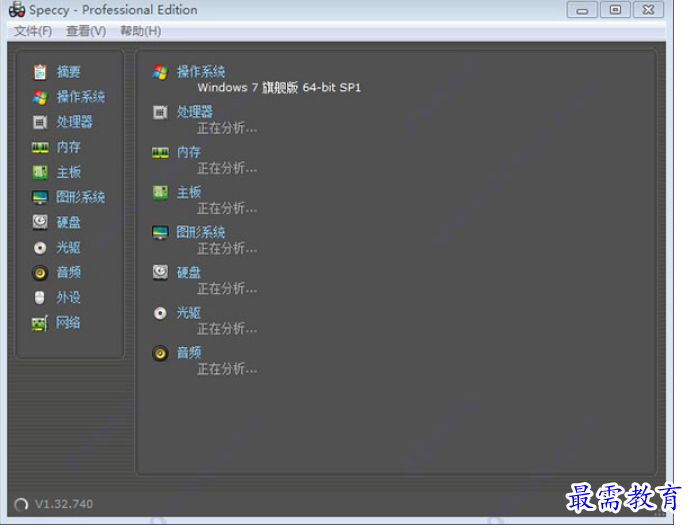Show 硬盘 details via sidebar label
This screenshot has height=529, width=690.
click(69, 222)
